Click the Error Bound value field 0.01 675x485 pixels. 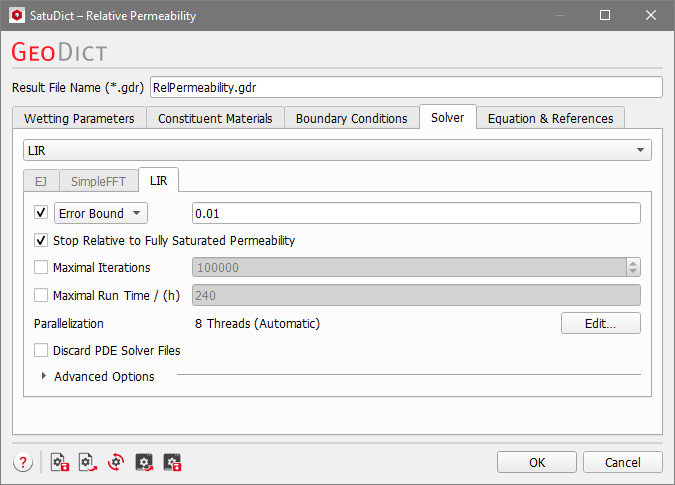pyautogui.click(x=416, y=213)
